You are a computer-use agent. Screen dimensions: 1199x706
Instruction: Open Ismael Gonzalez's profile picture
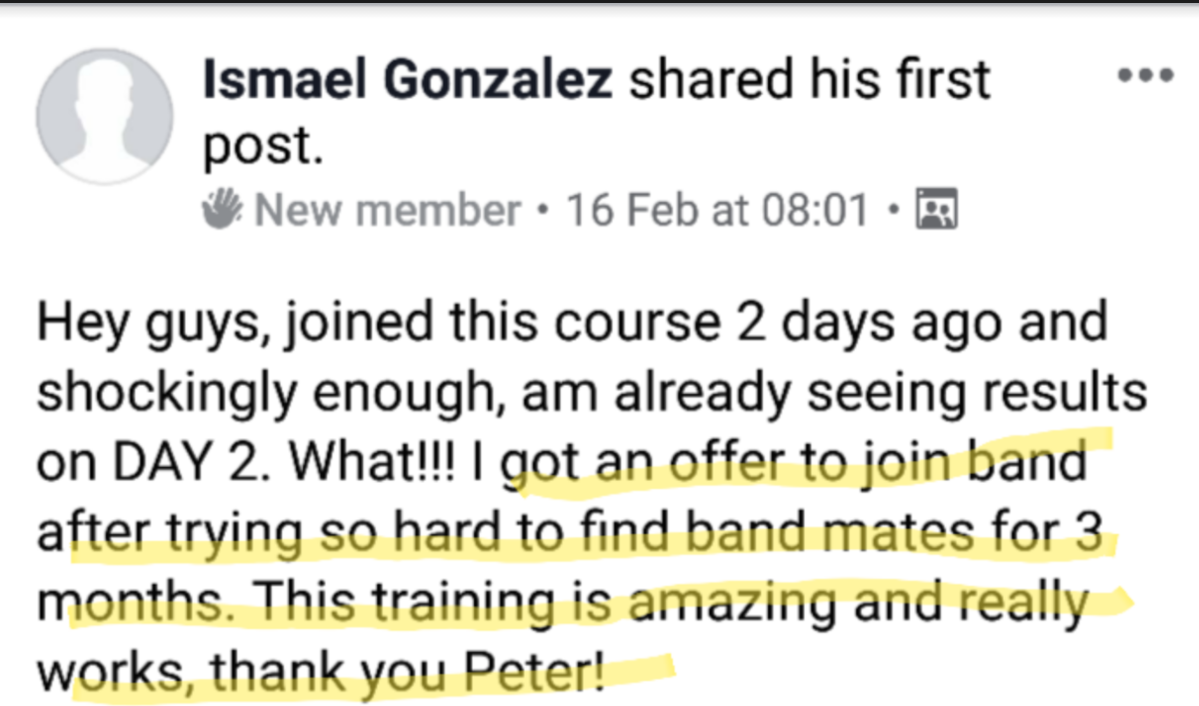tap(104, 116)
